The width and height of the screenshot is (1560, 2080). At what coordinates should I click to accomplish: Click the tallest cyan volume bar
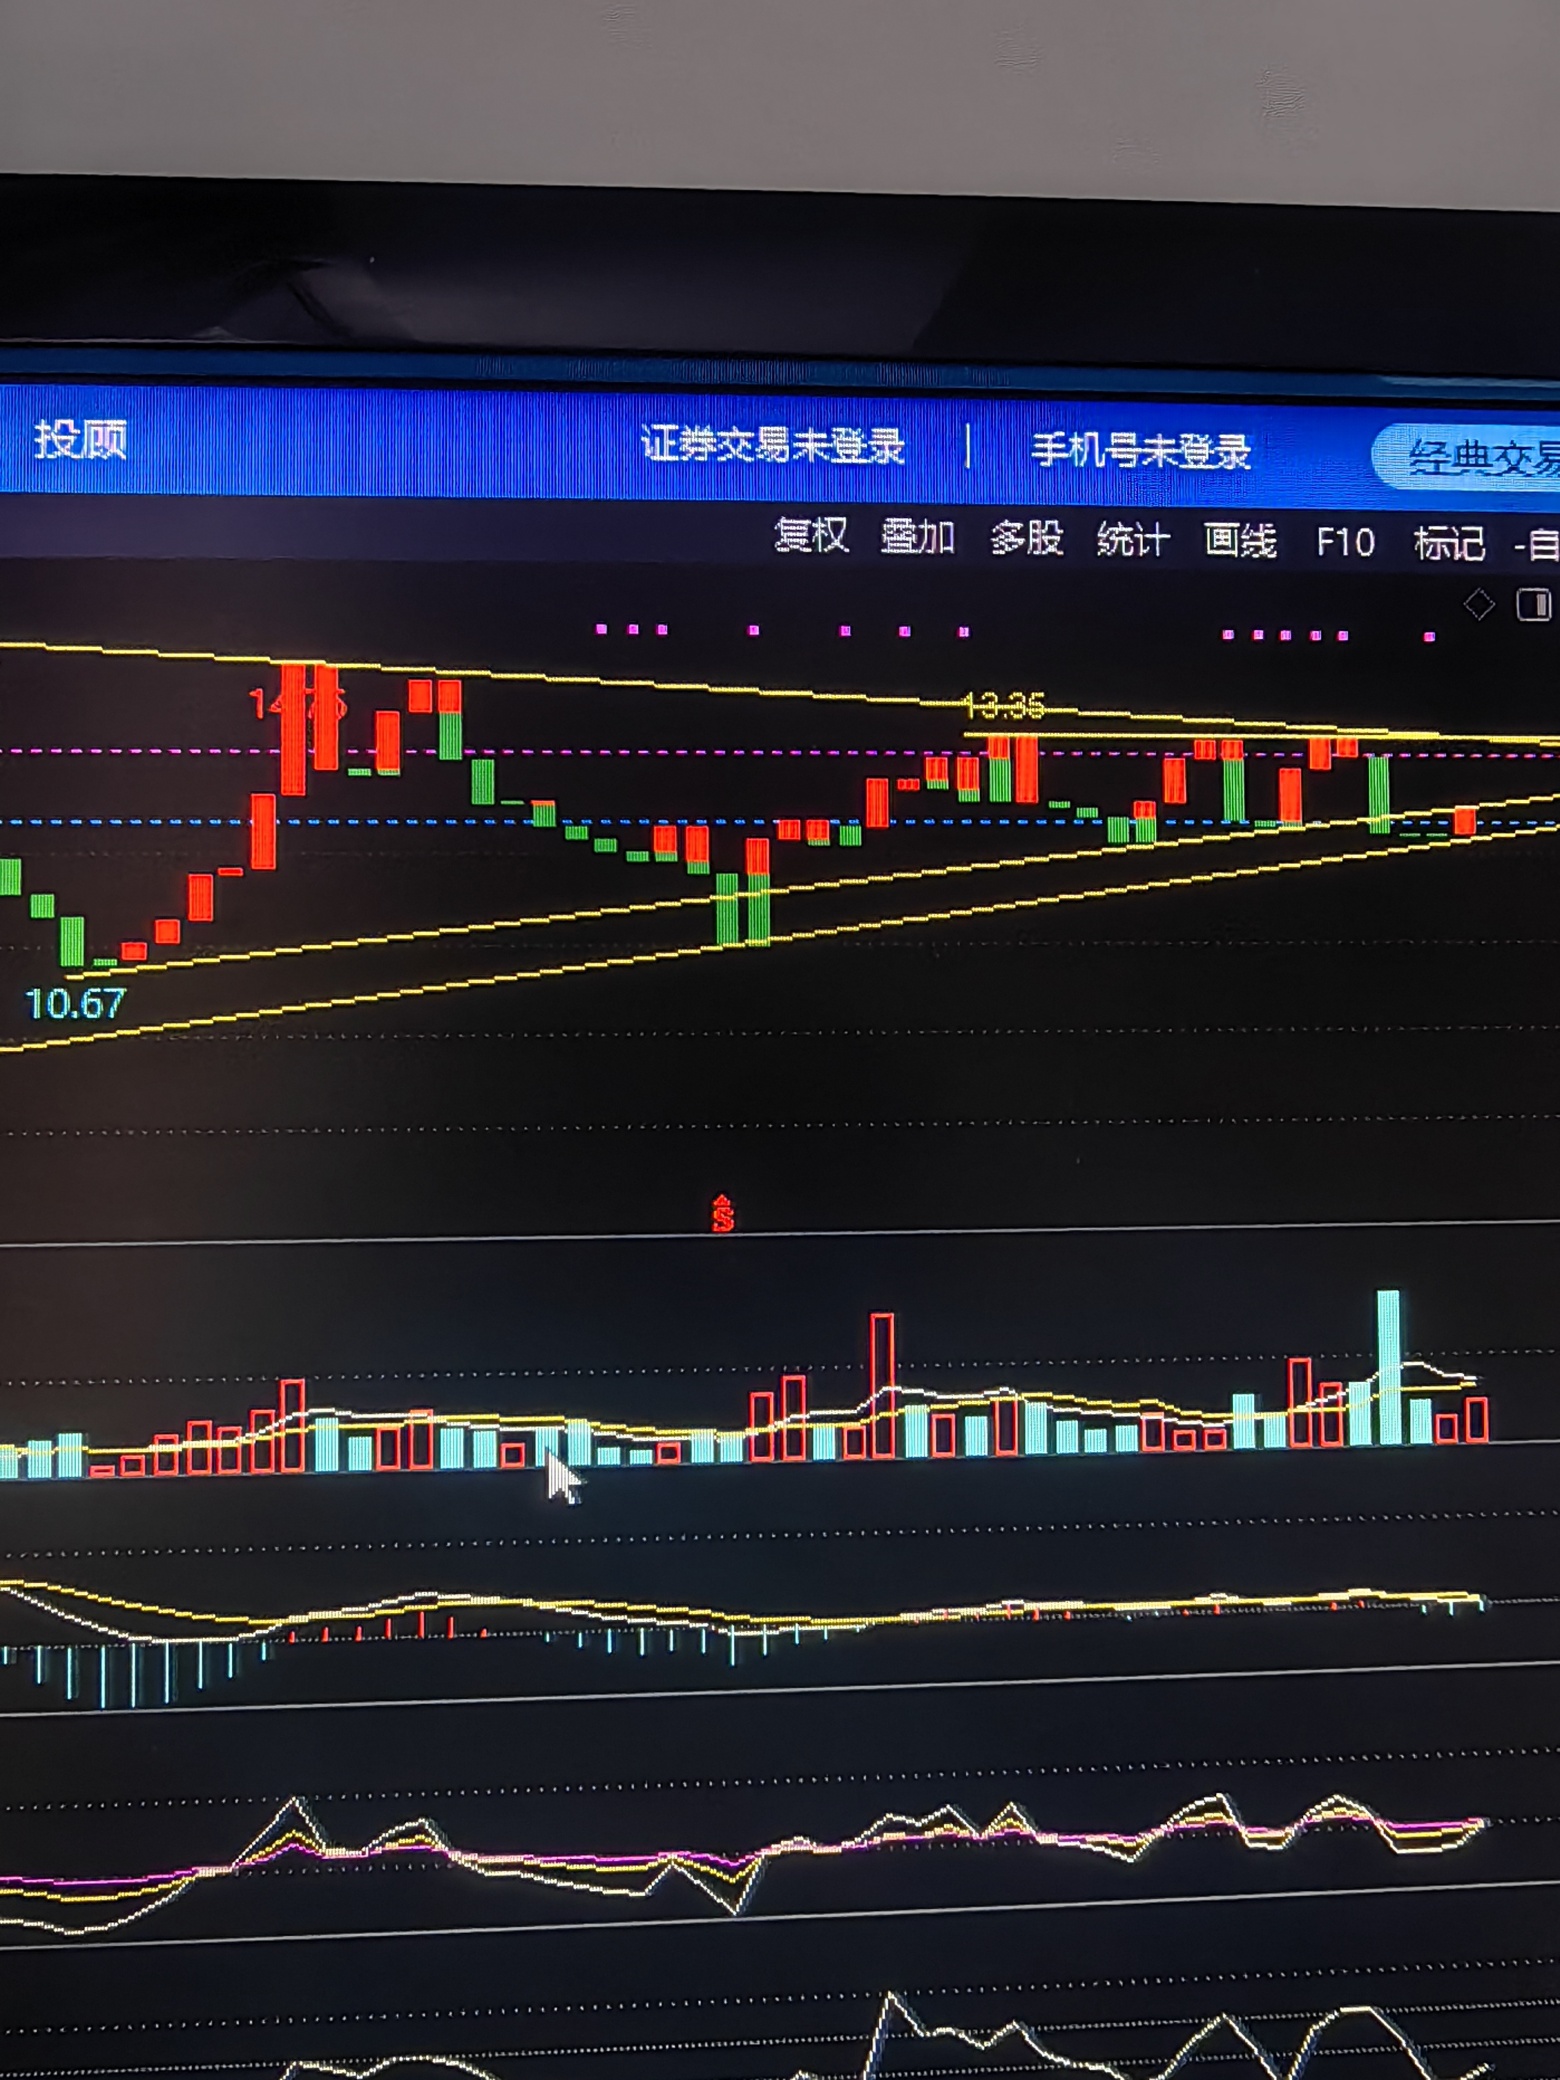(x=1388, y=1367)
